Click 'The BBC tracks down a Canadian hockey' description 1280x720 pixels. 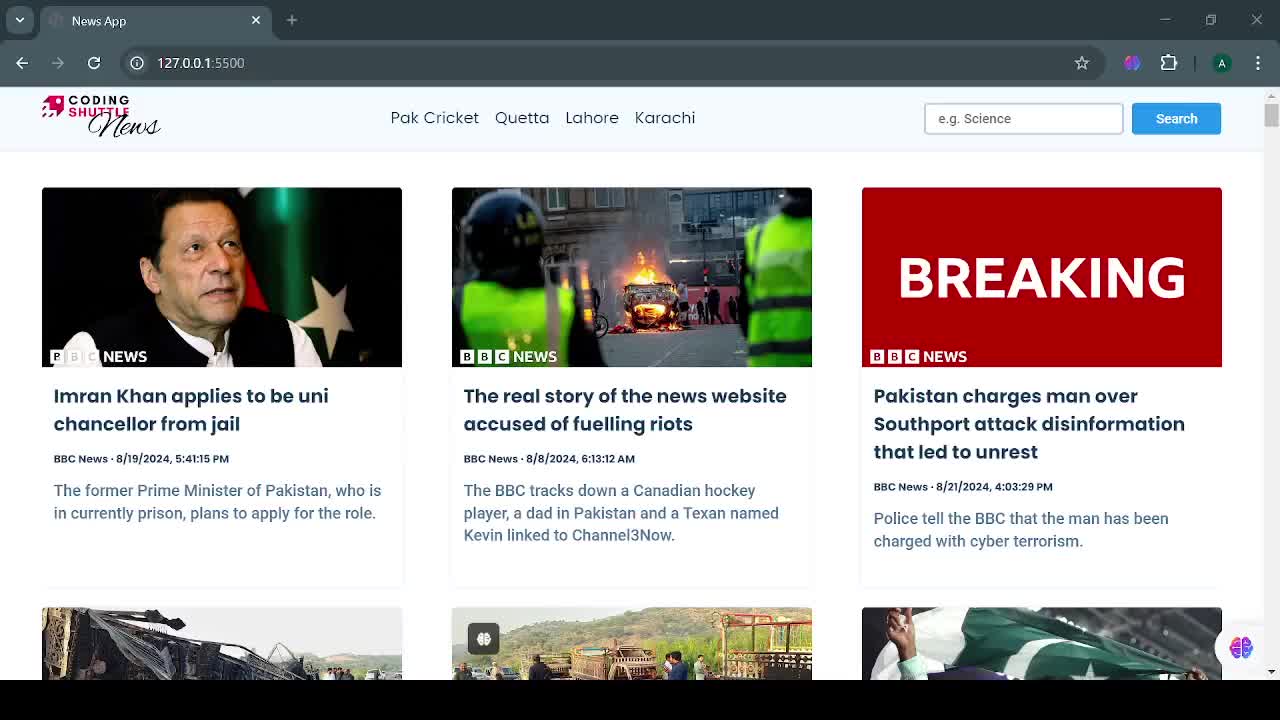pyautogui.click(x=621, y=513)
